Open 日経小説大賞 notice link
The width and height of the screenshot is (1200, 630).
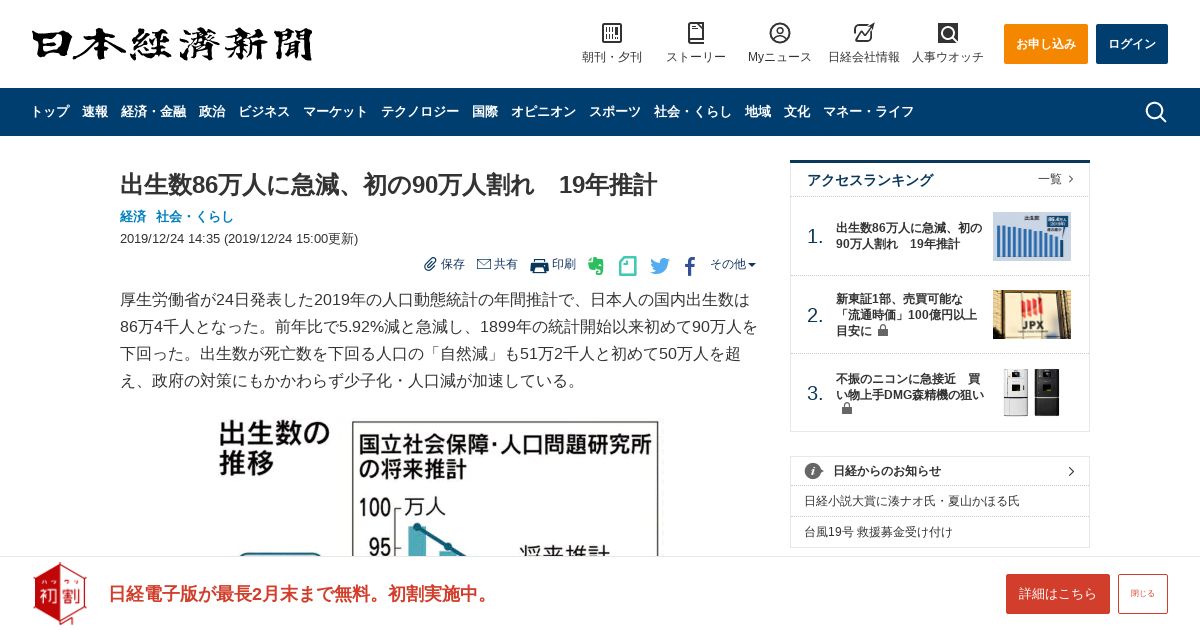point(912,501)
